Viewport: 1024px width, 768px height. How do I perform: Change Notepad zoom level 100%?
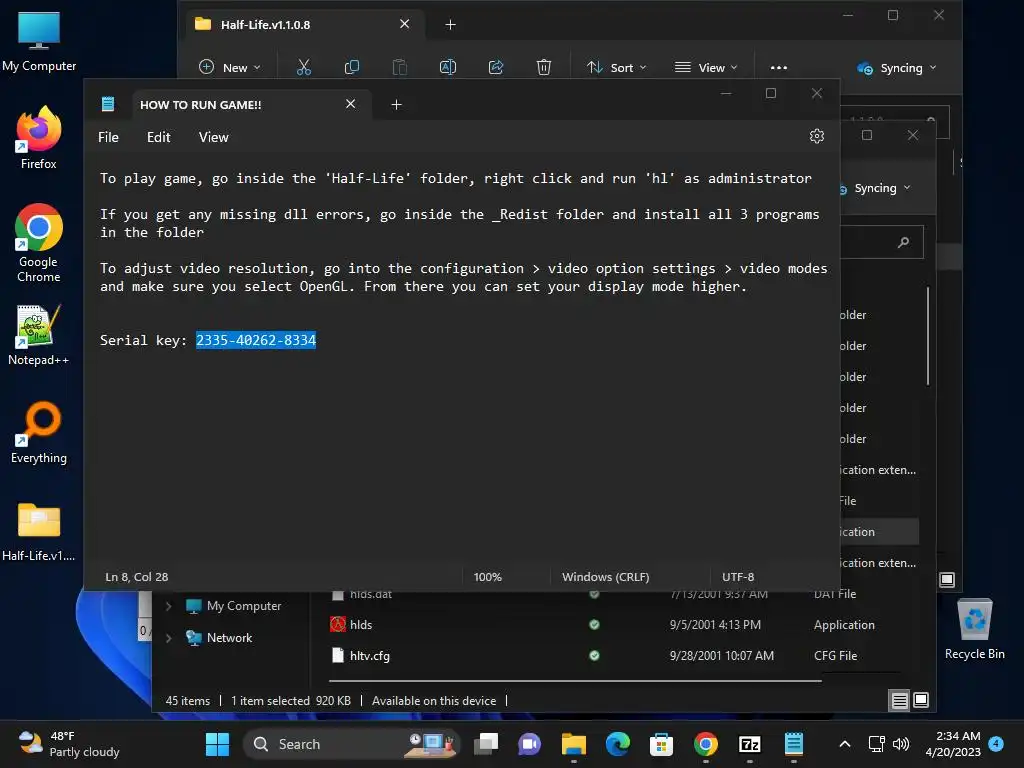point(487,577)
